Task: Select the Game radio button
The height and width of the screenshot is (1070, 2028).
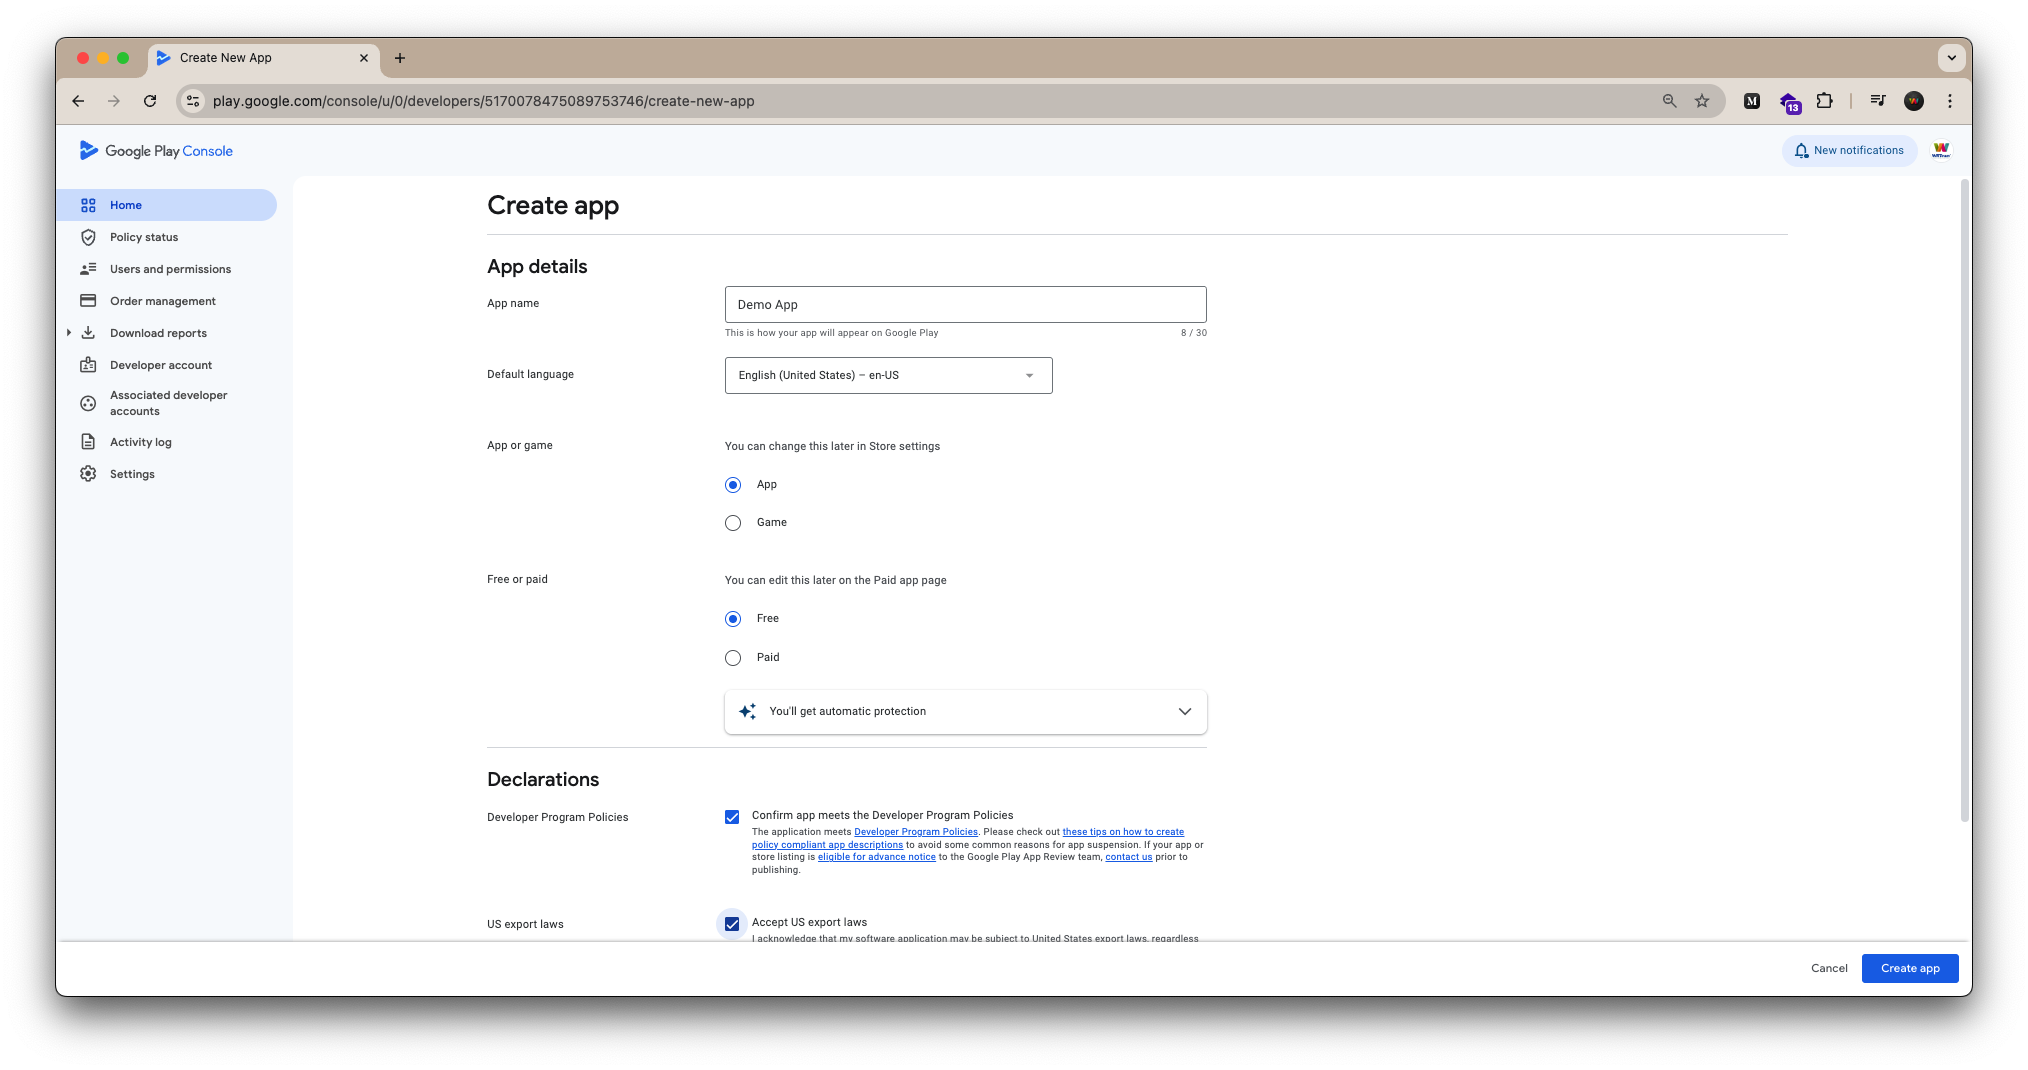Action: (733, 523)
